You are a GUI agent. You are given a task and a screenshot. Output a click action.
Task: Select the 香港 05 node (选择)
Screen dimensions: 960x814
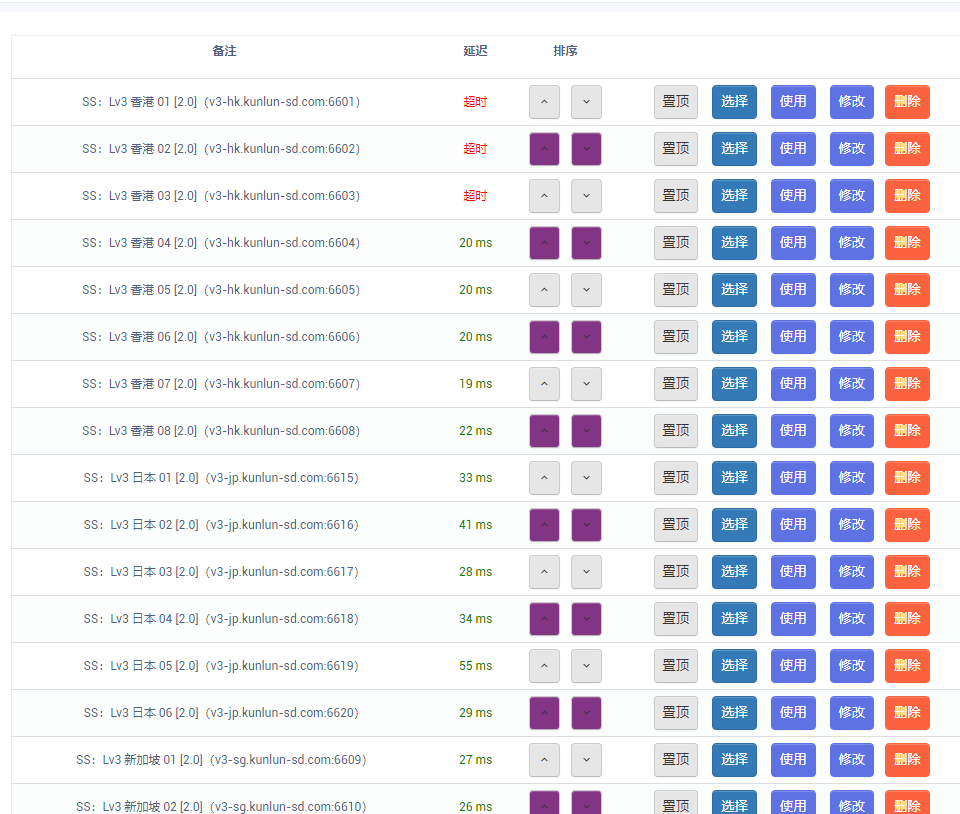[x=734, y=290]
